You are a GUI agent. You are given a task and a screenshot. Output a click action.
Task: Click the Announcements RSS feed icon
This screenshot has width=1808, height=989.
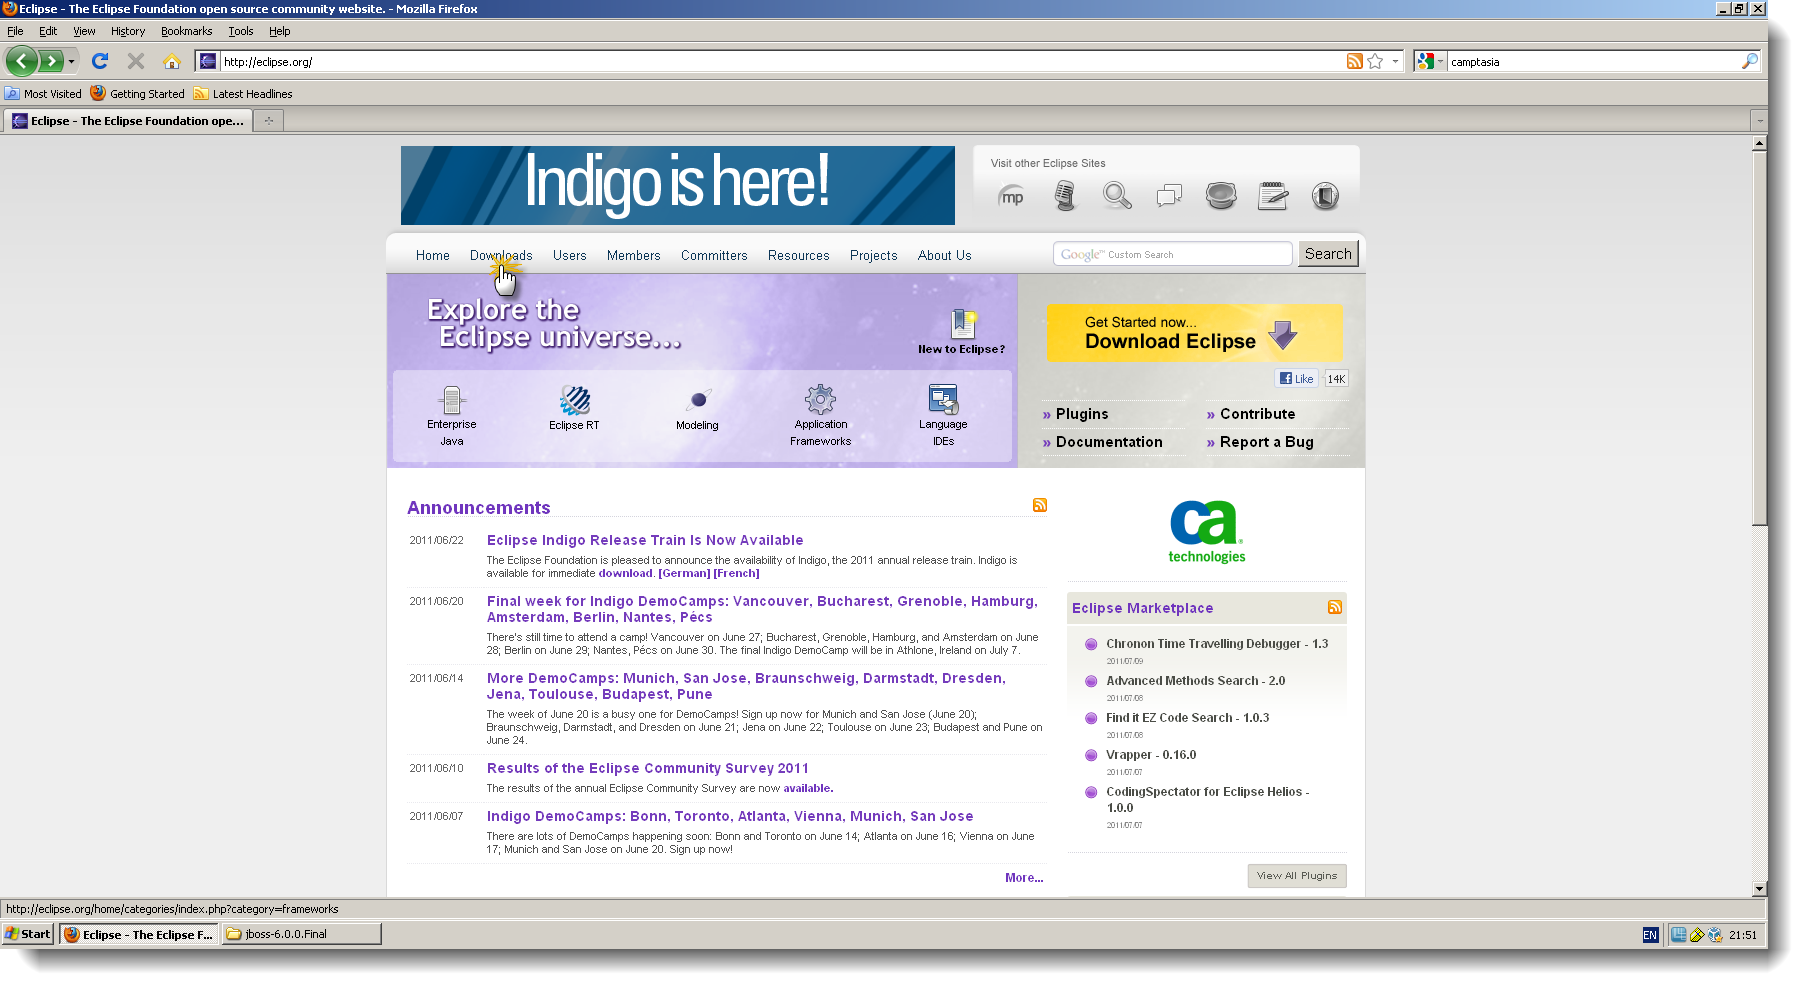click(1040, 506)
